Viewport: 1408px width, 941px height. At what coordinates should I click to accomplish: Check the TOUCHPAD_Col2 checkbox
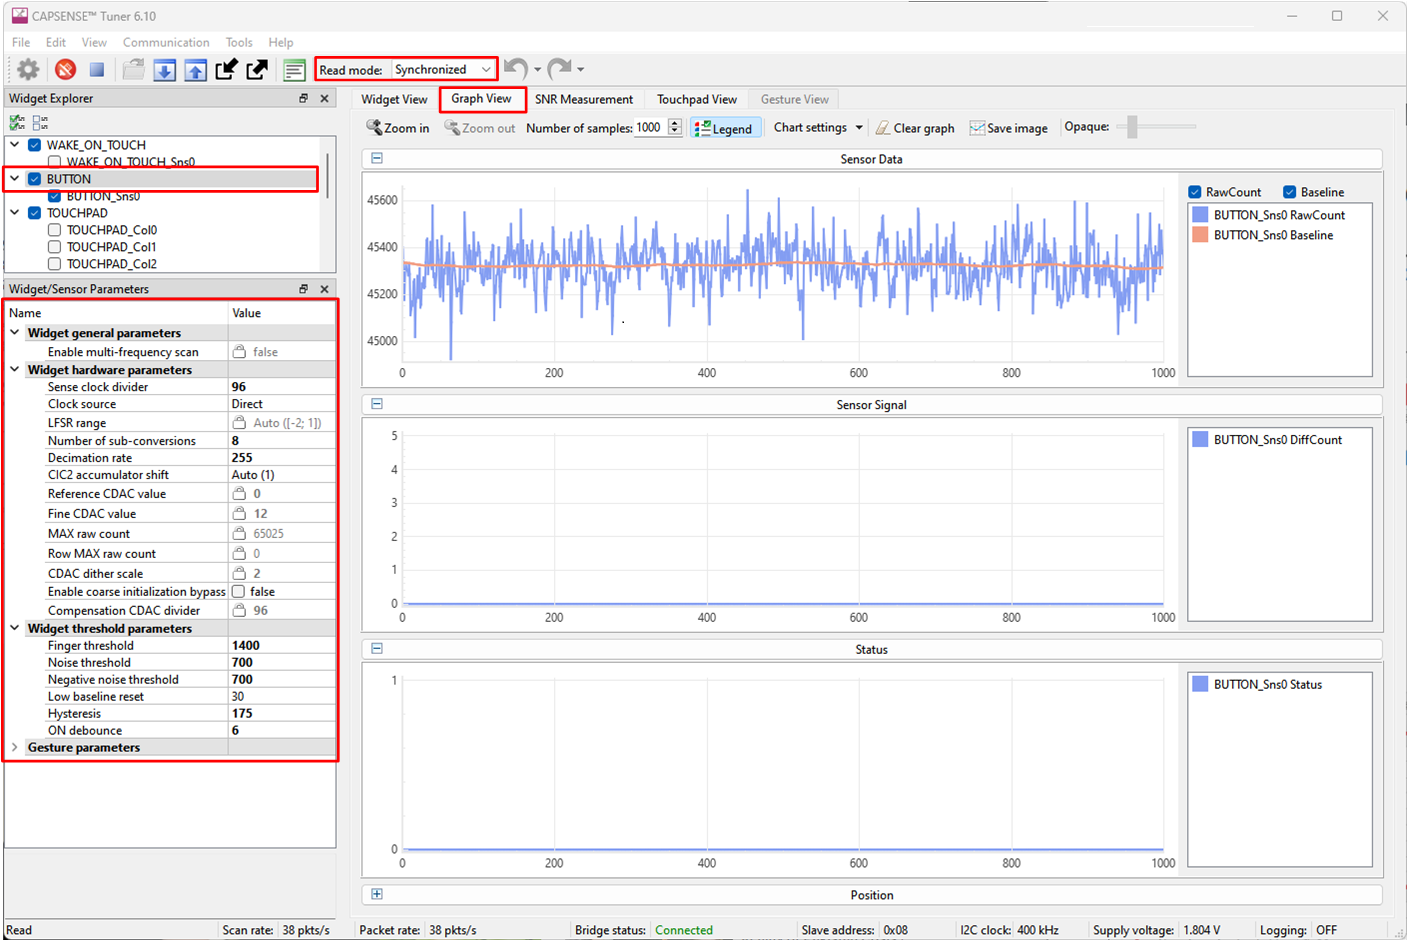pyautogui.click(x=55, y=264)
